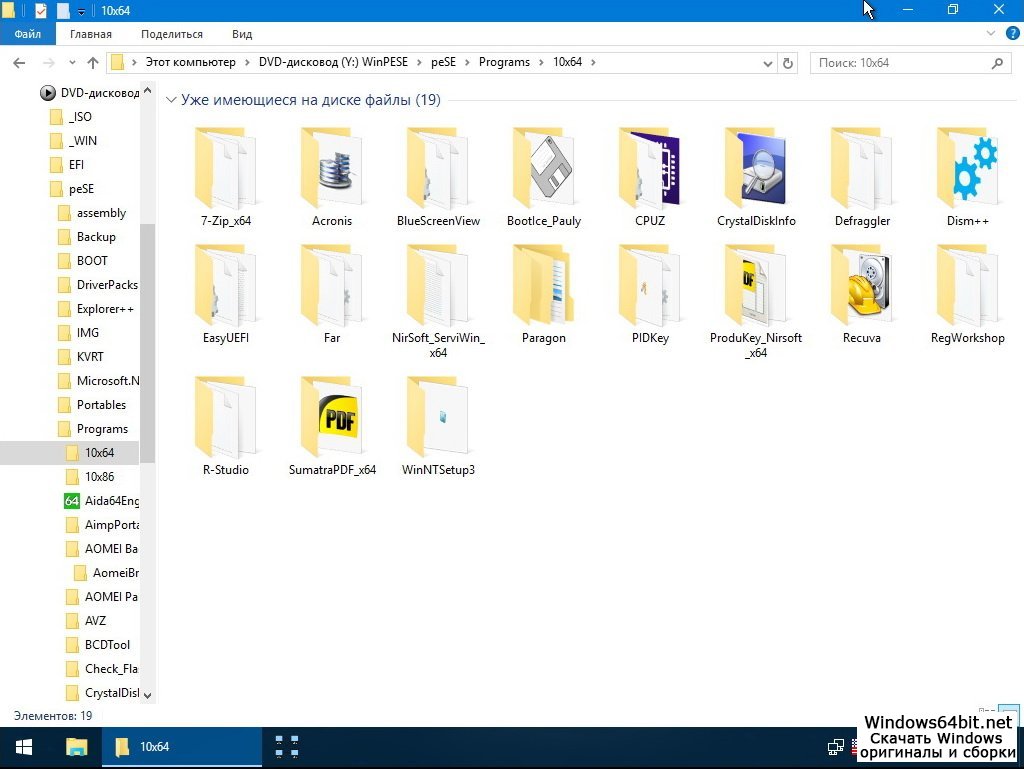Open the Файл menu
The height and width of the screenshot is (769, 1024).
click(x=28, y=34)
